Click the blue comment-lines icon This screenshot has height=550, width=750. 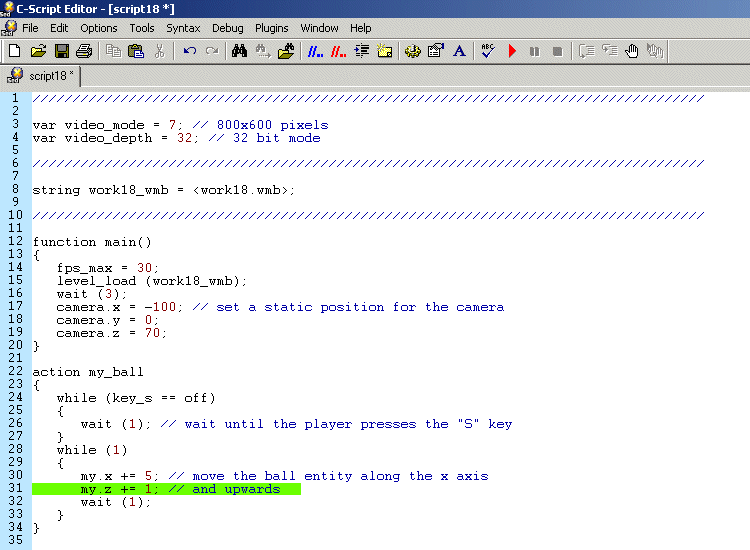[x=315, y=50]
